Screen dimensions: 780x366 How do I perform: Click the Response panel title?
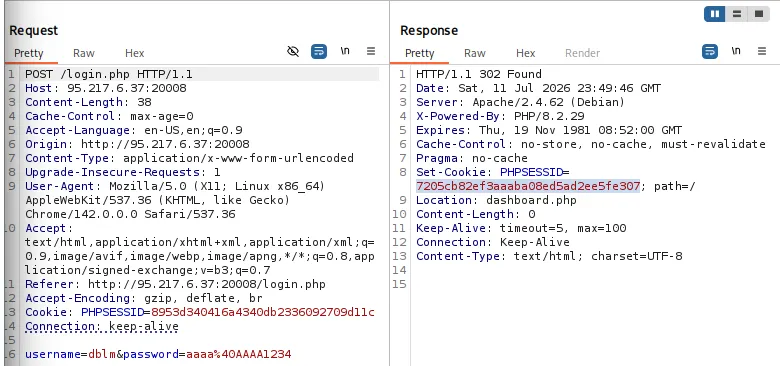point(428,30)
